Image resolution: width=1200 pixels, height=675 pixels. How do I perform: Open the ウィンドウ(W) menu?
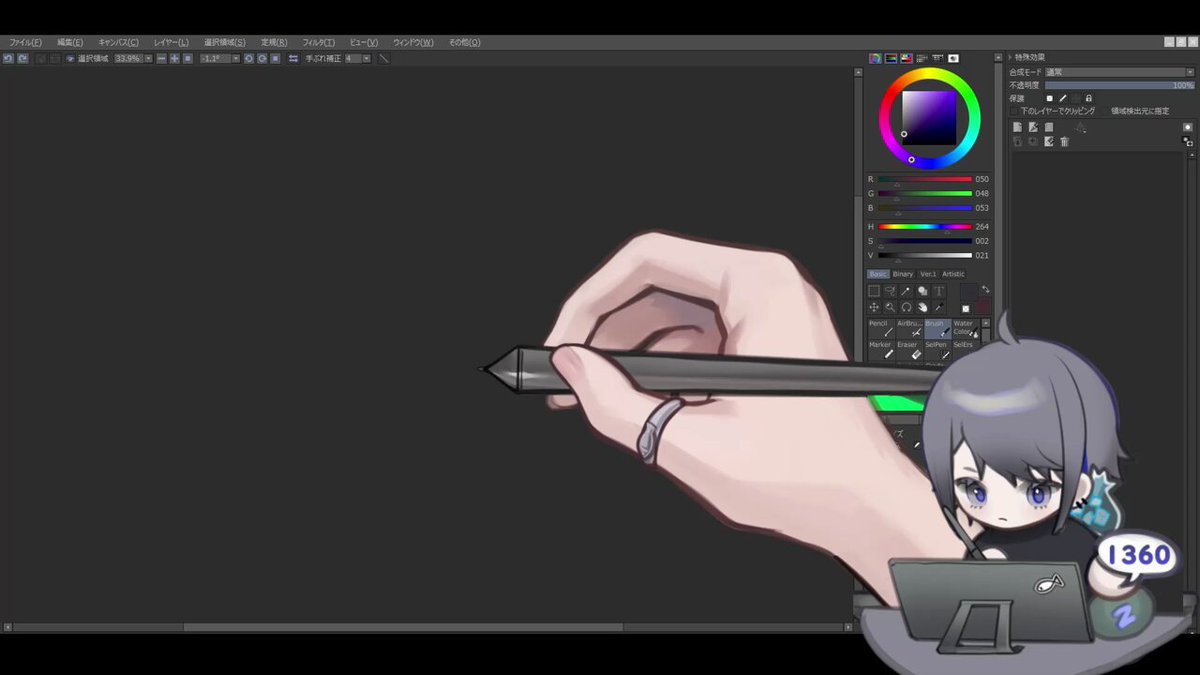click(413, 43)
